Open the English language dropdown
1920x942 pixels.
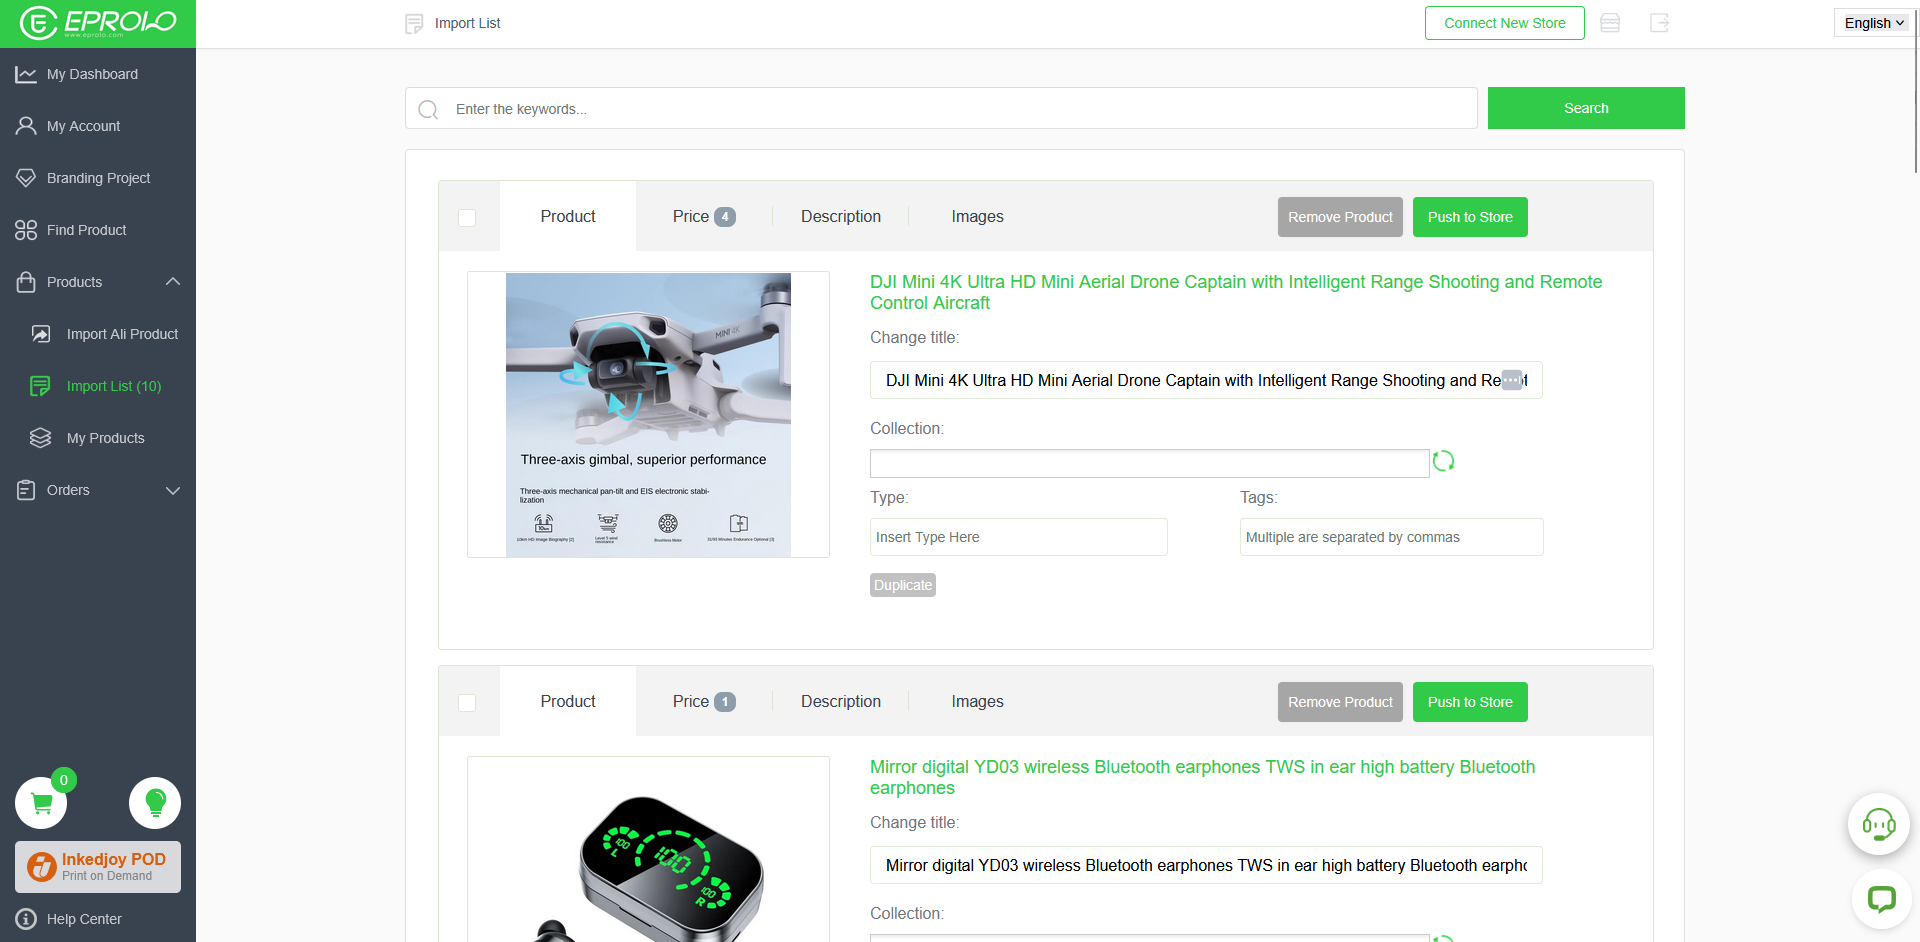[x=1874, y=23]
